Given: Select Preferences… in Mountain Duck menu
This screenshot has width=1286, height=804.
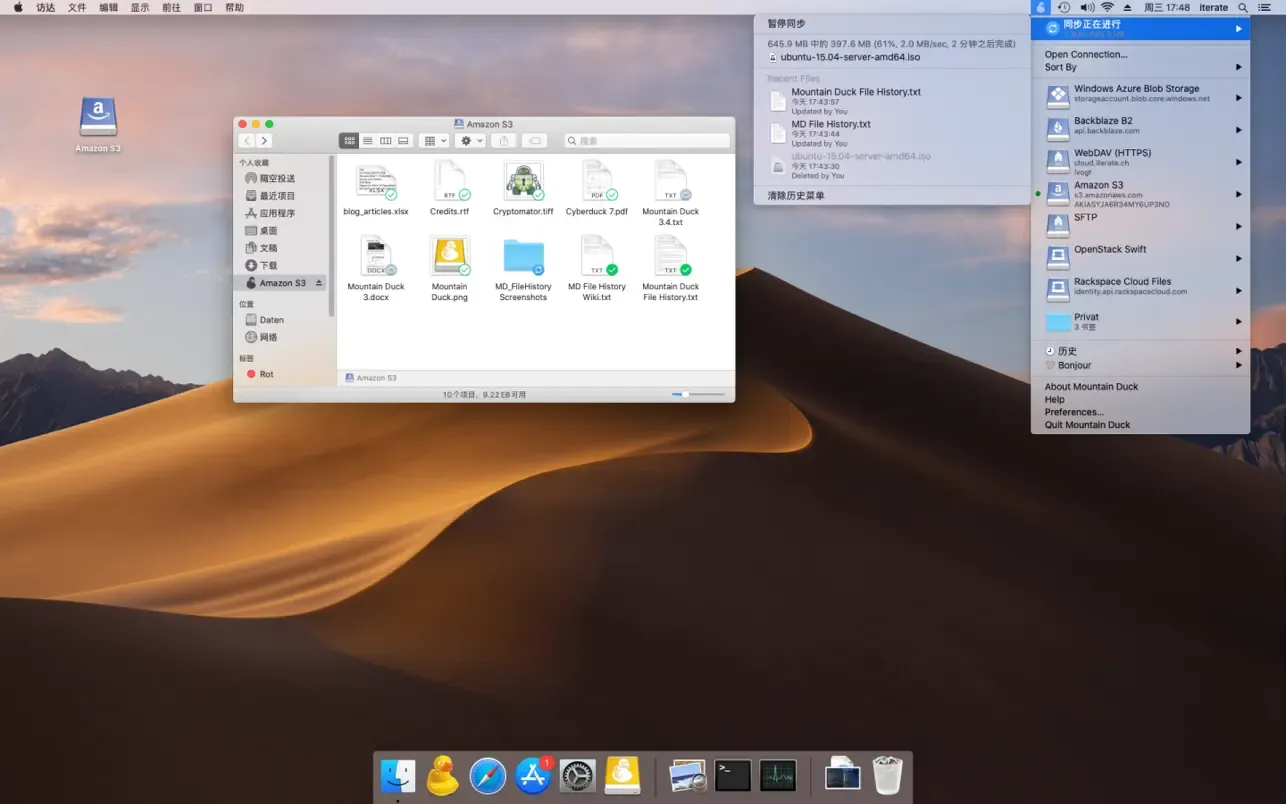Looking at the screenshot, I should [x=1074, y=412].
